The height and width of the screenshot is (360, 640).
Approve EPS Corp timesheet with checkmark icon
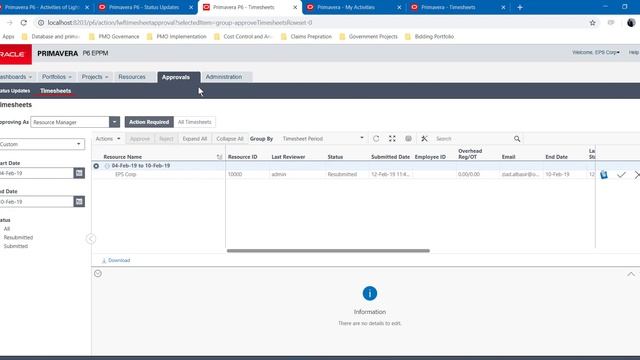pos(621,175)
